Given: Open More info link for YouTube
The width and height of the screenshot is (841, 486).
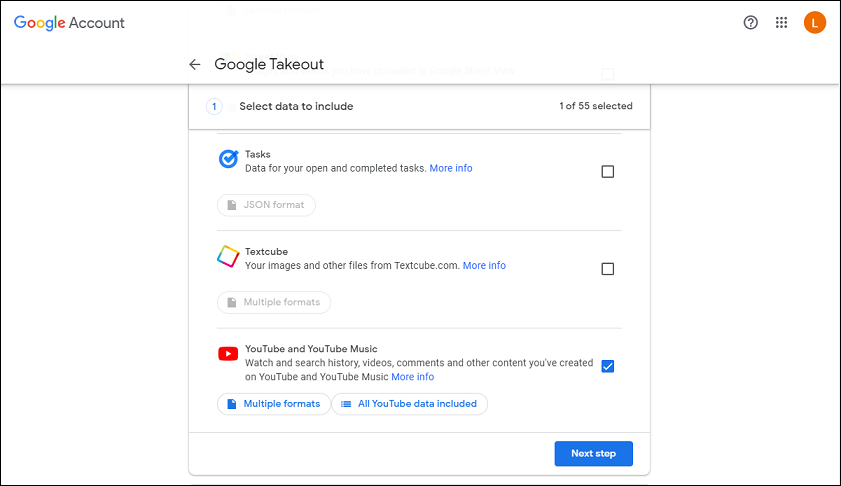Looking at the screenshot, I should [412, 377].
